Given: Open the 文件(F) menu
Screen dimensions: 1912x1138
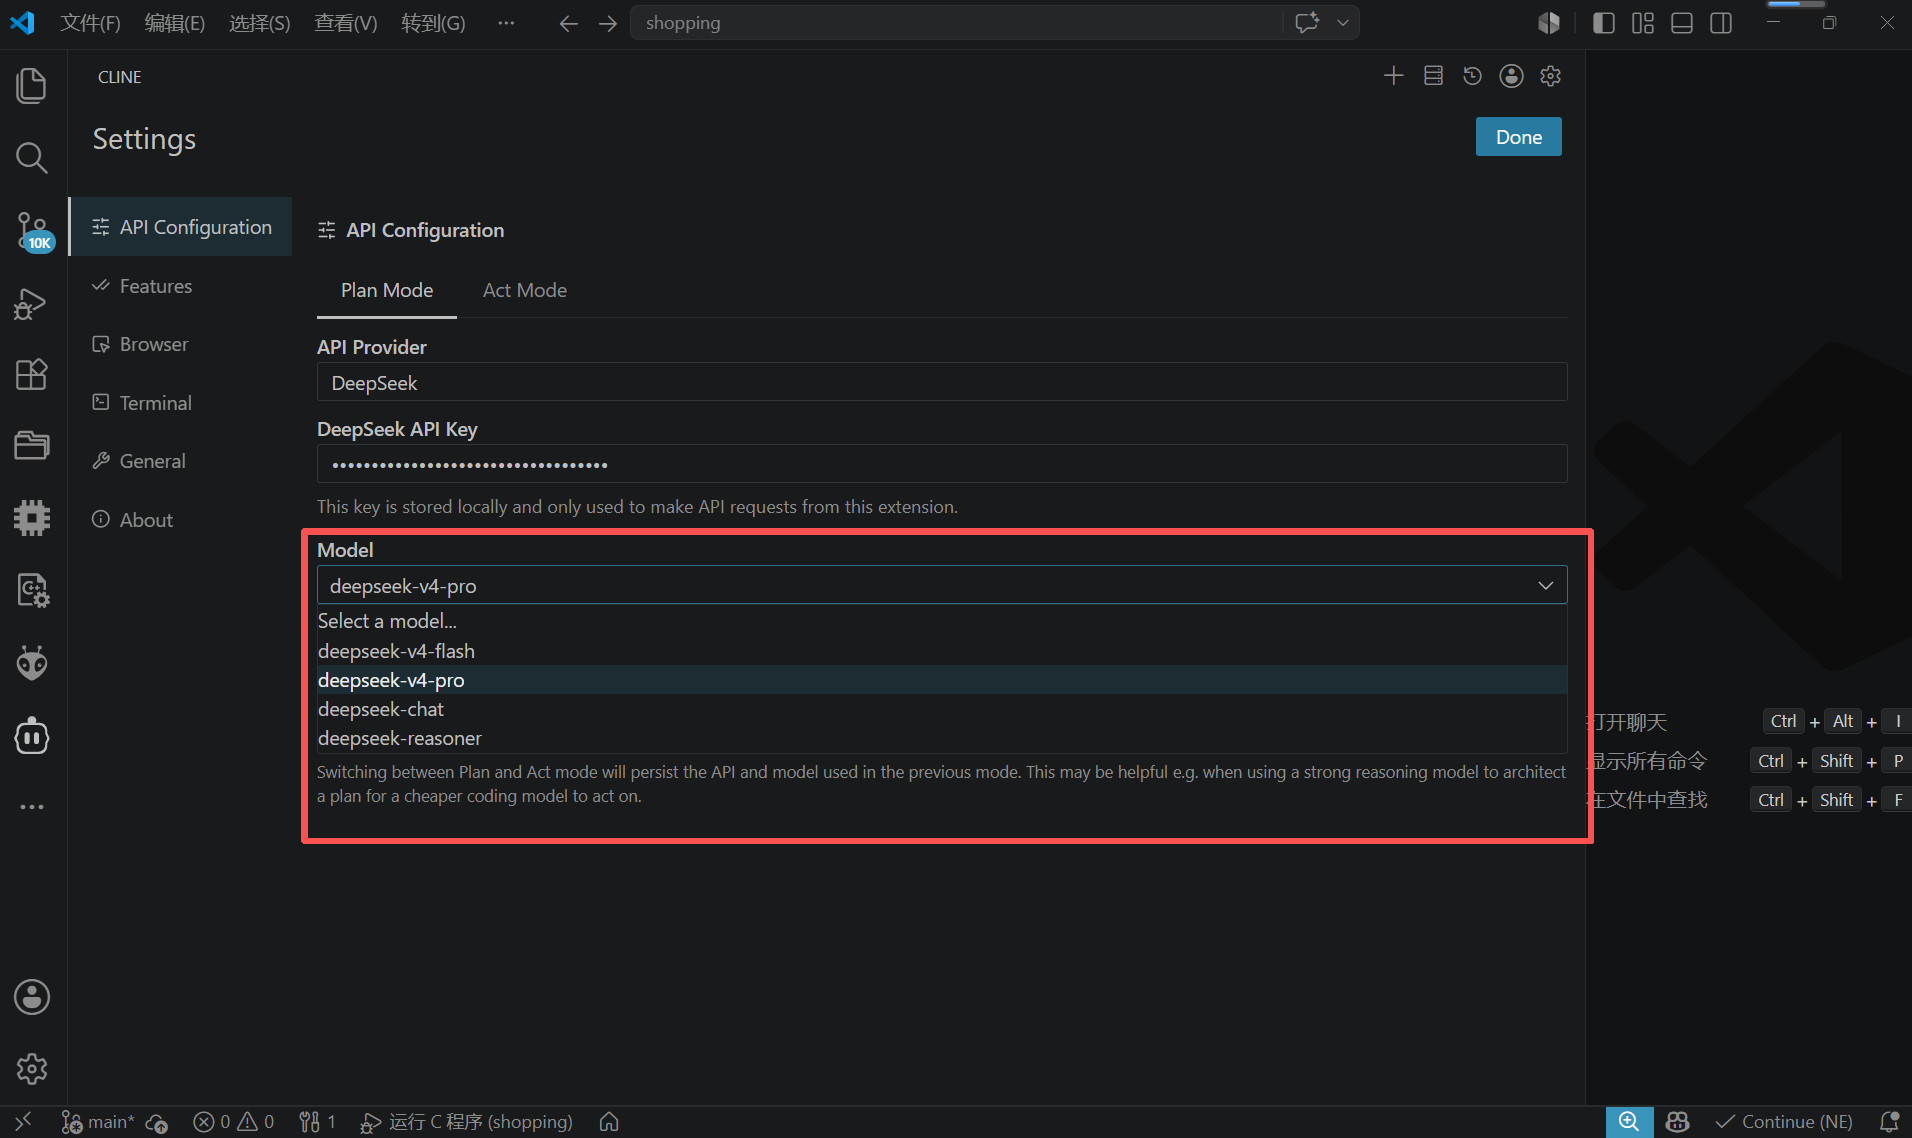Looking at the screenshot, I should pyautogui.click(x=90, y=23).
